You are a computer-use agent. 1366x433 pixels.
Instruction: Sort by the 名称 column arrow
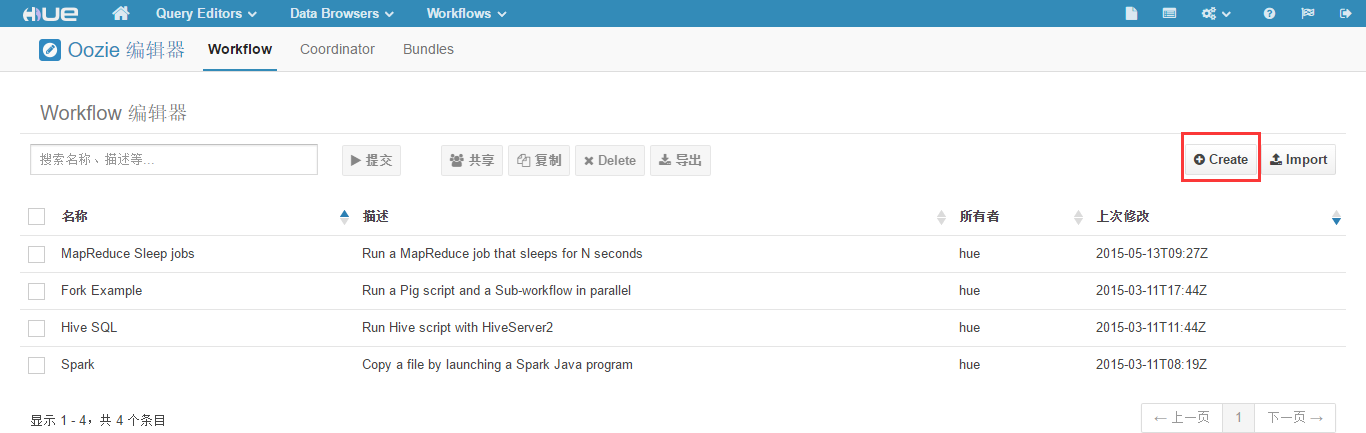coord(345,217)
